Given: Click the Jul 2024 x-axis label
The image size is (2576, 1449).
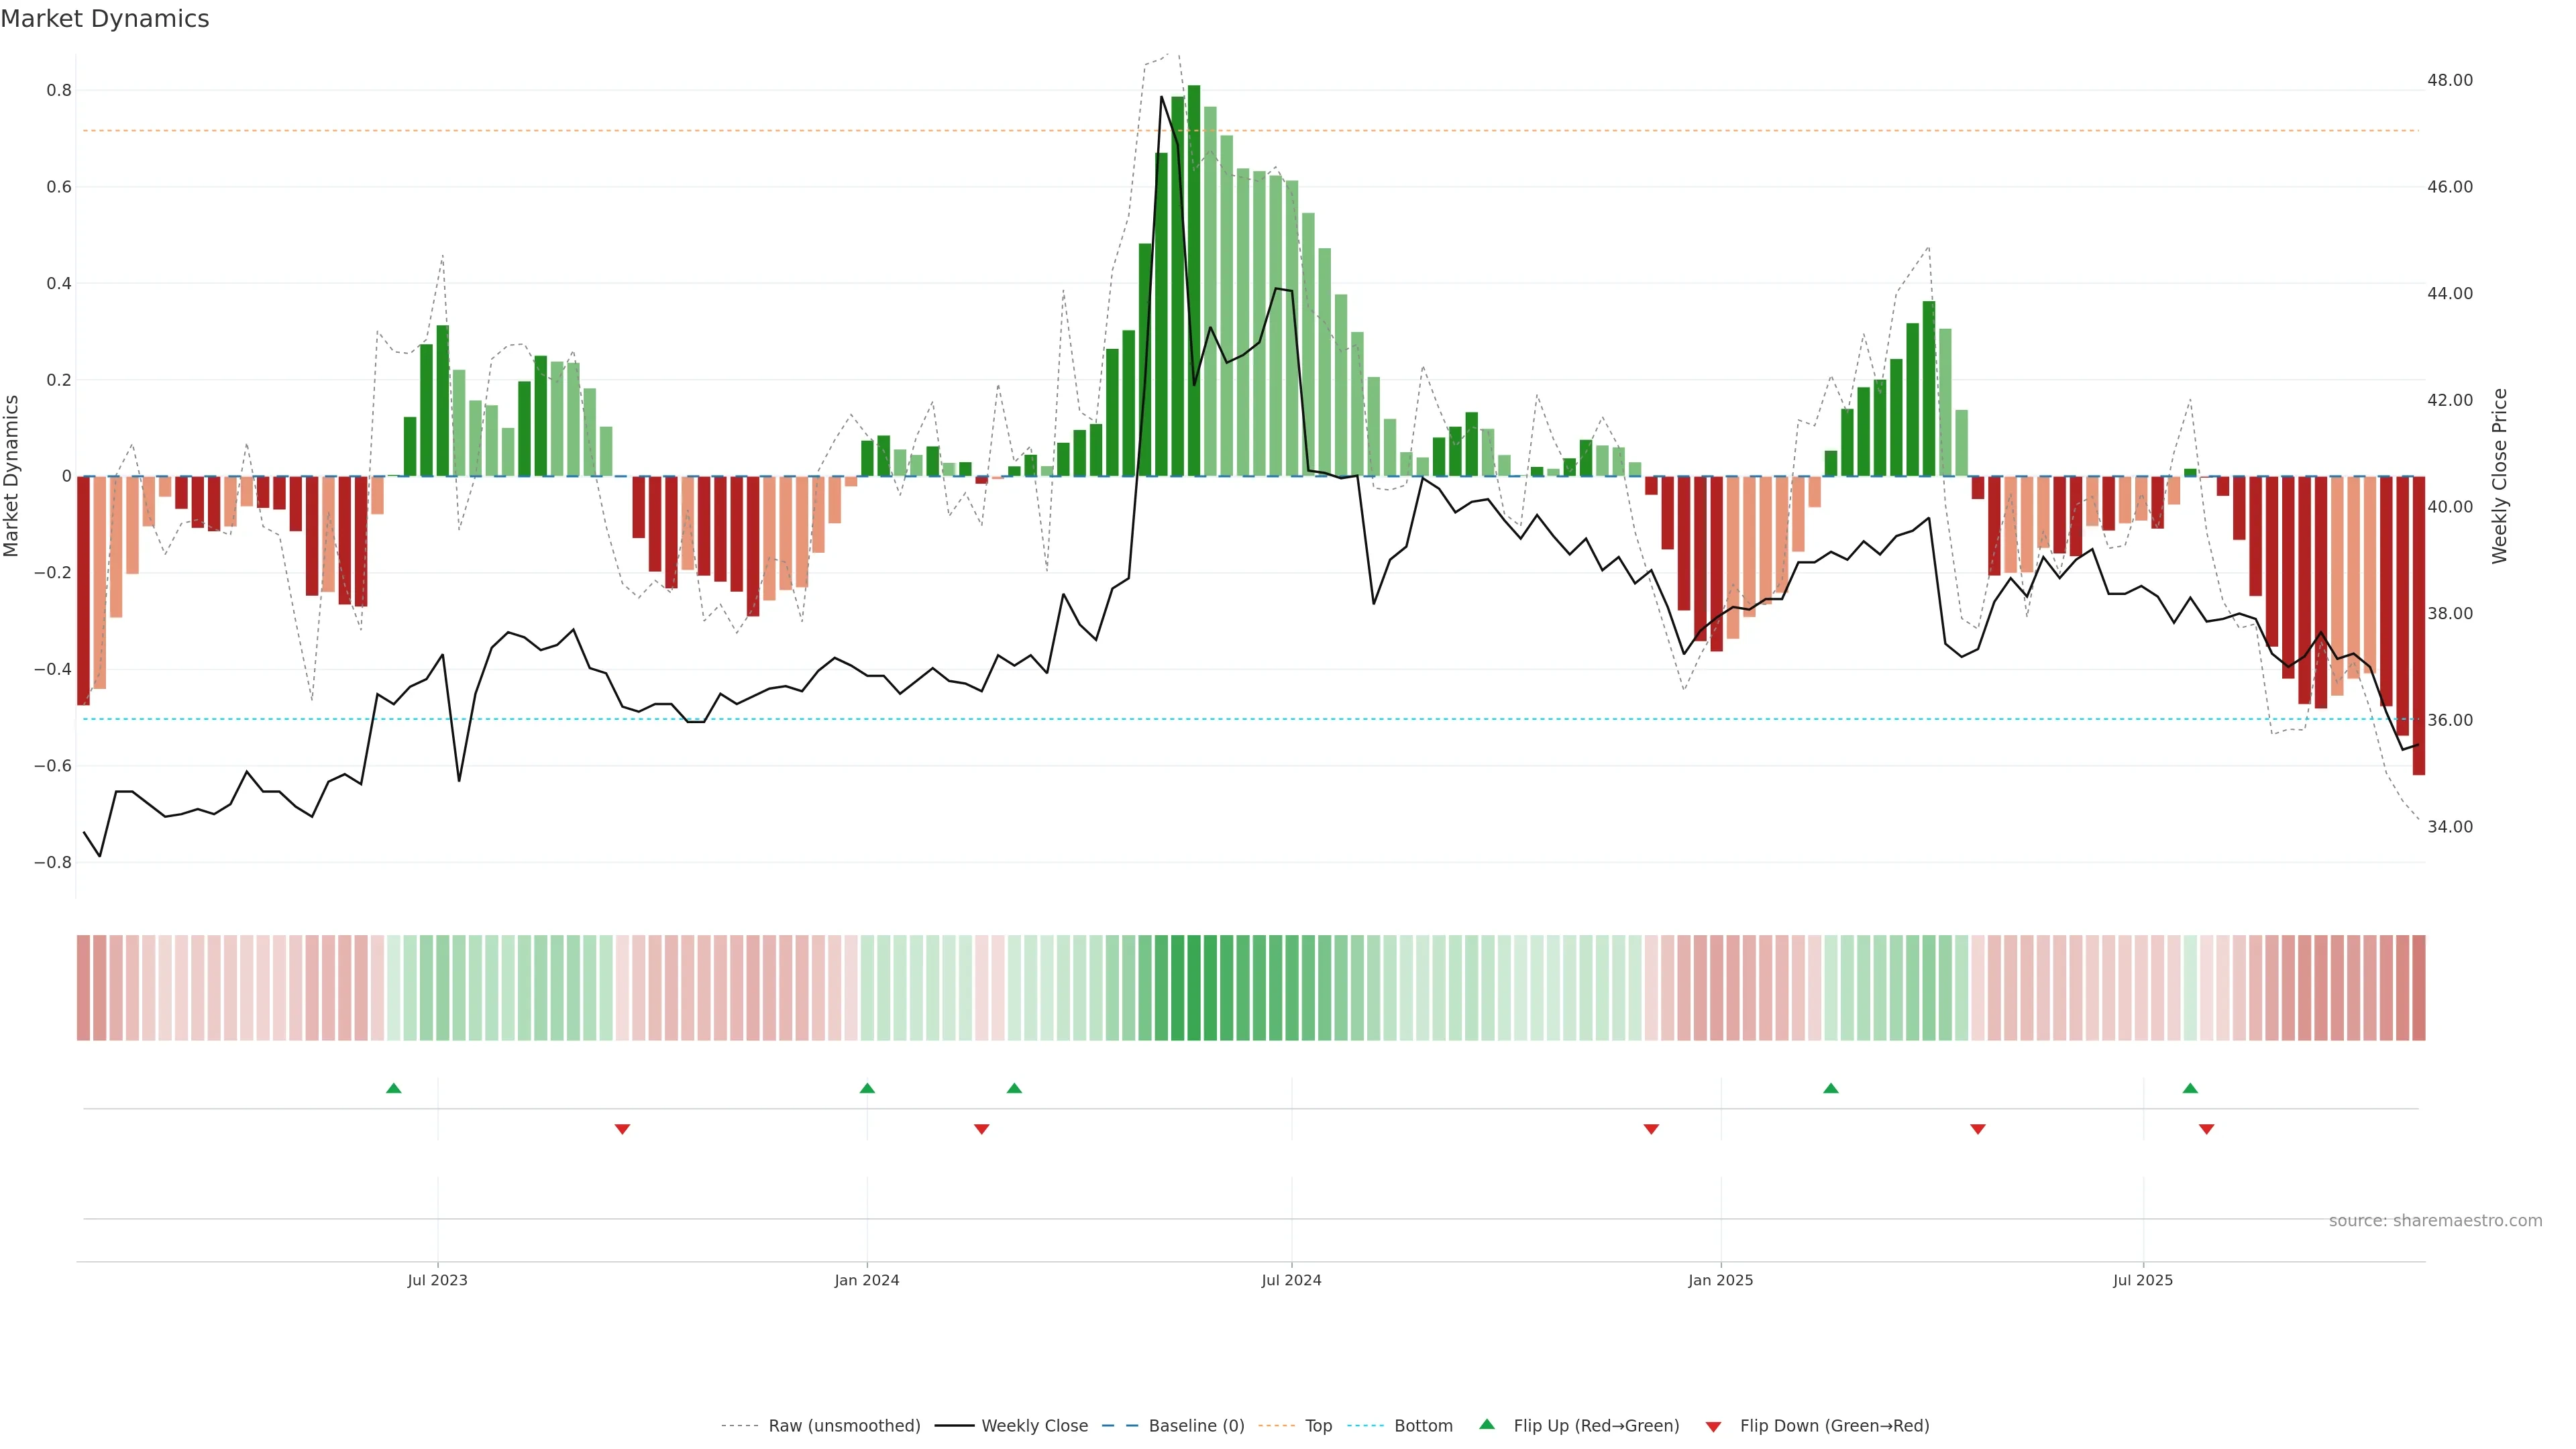Looking at the screenshot, I should (x=1291, y=1280).
